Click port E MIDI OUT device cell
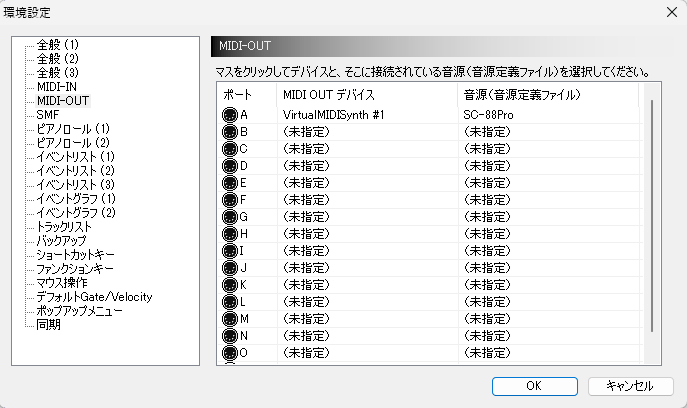Image resolution: width=687 pixels, height=408 pixels. click(367, 183)
